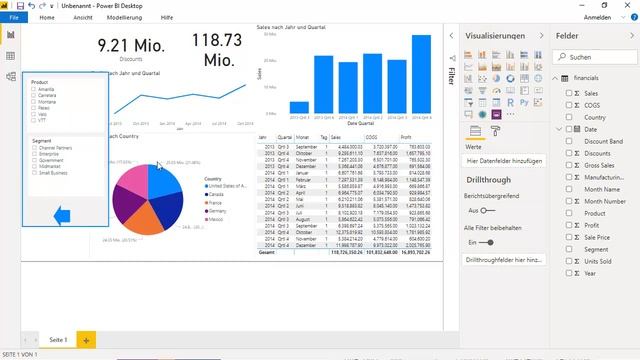Open the Home ribbon tab
The height and width of the screenshot is (360, 640).
[x=47, y=18]
